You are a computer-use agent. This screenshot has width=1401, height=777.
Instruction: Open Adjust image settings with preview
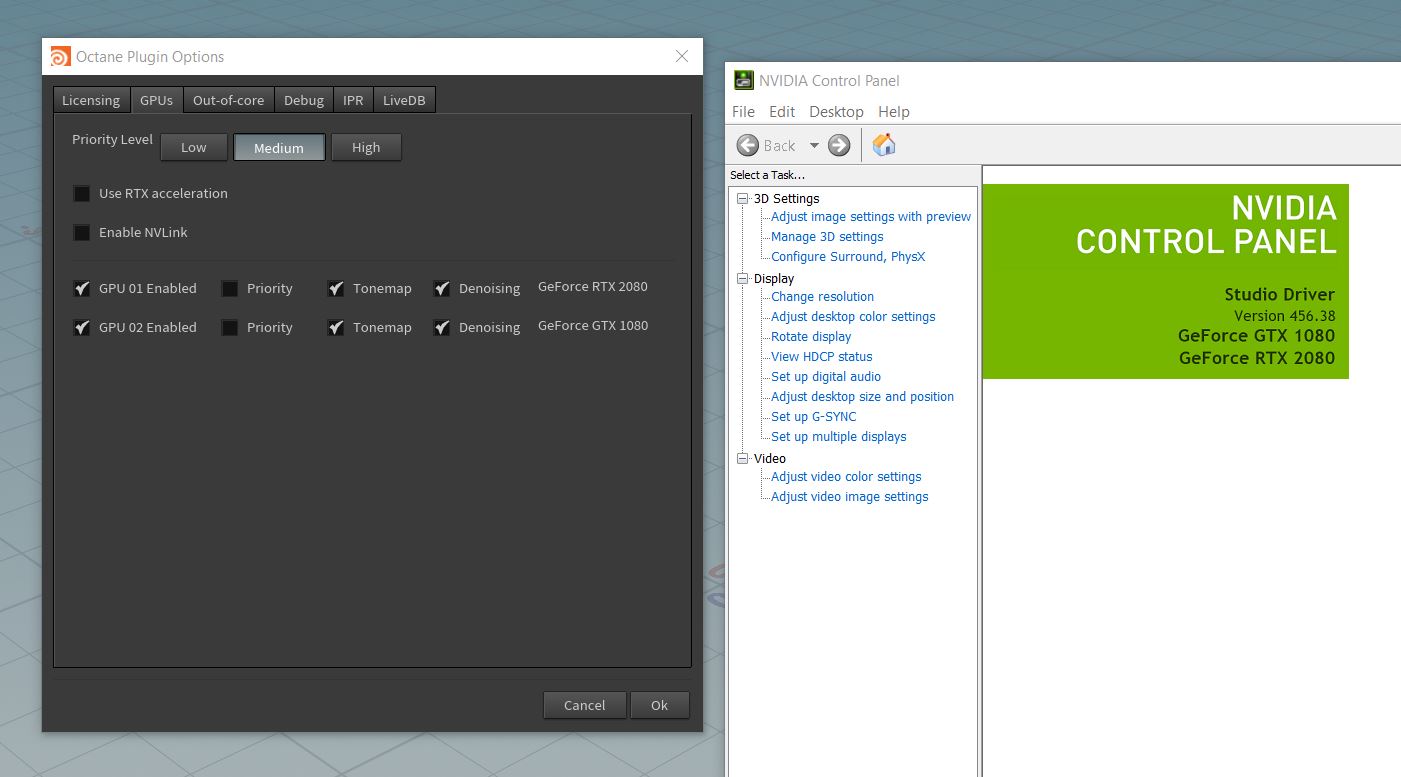[871, 217]
